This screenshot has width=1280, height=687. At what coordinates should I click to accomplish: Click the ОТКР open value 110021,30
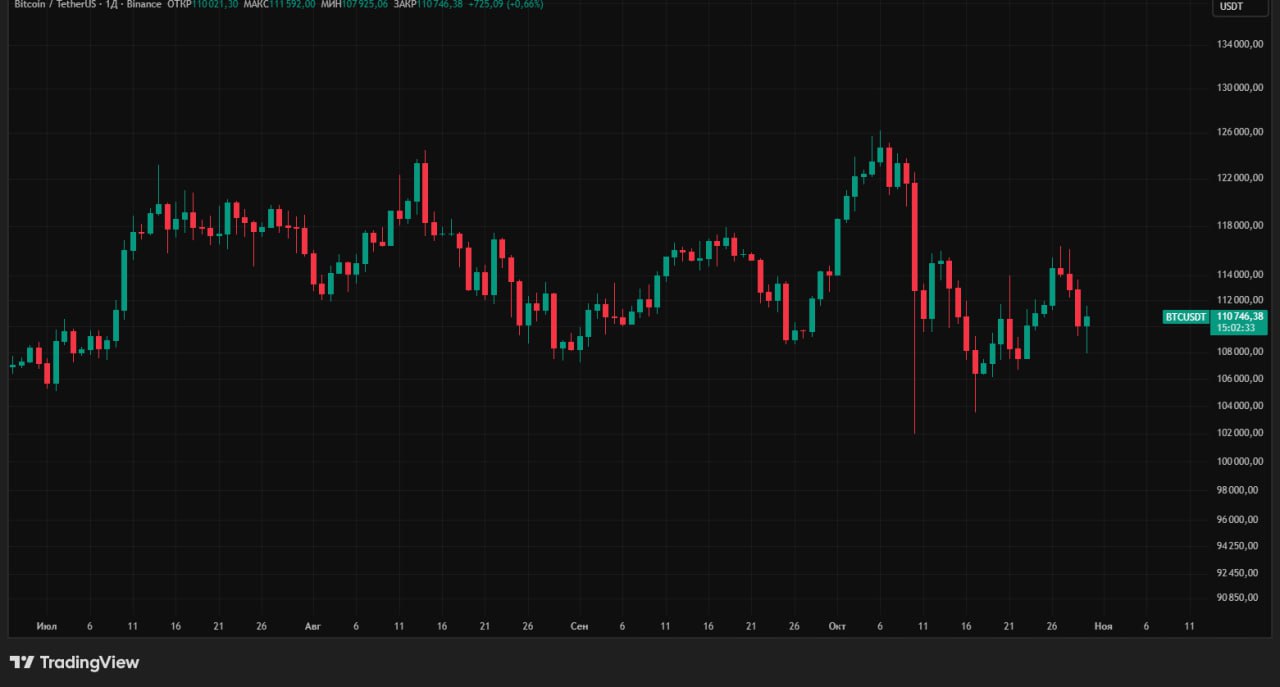[x=218, y=4]
